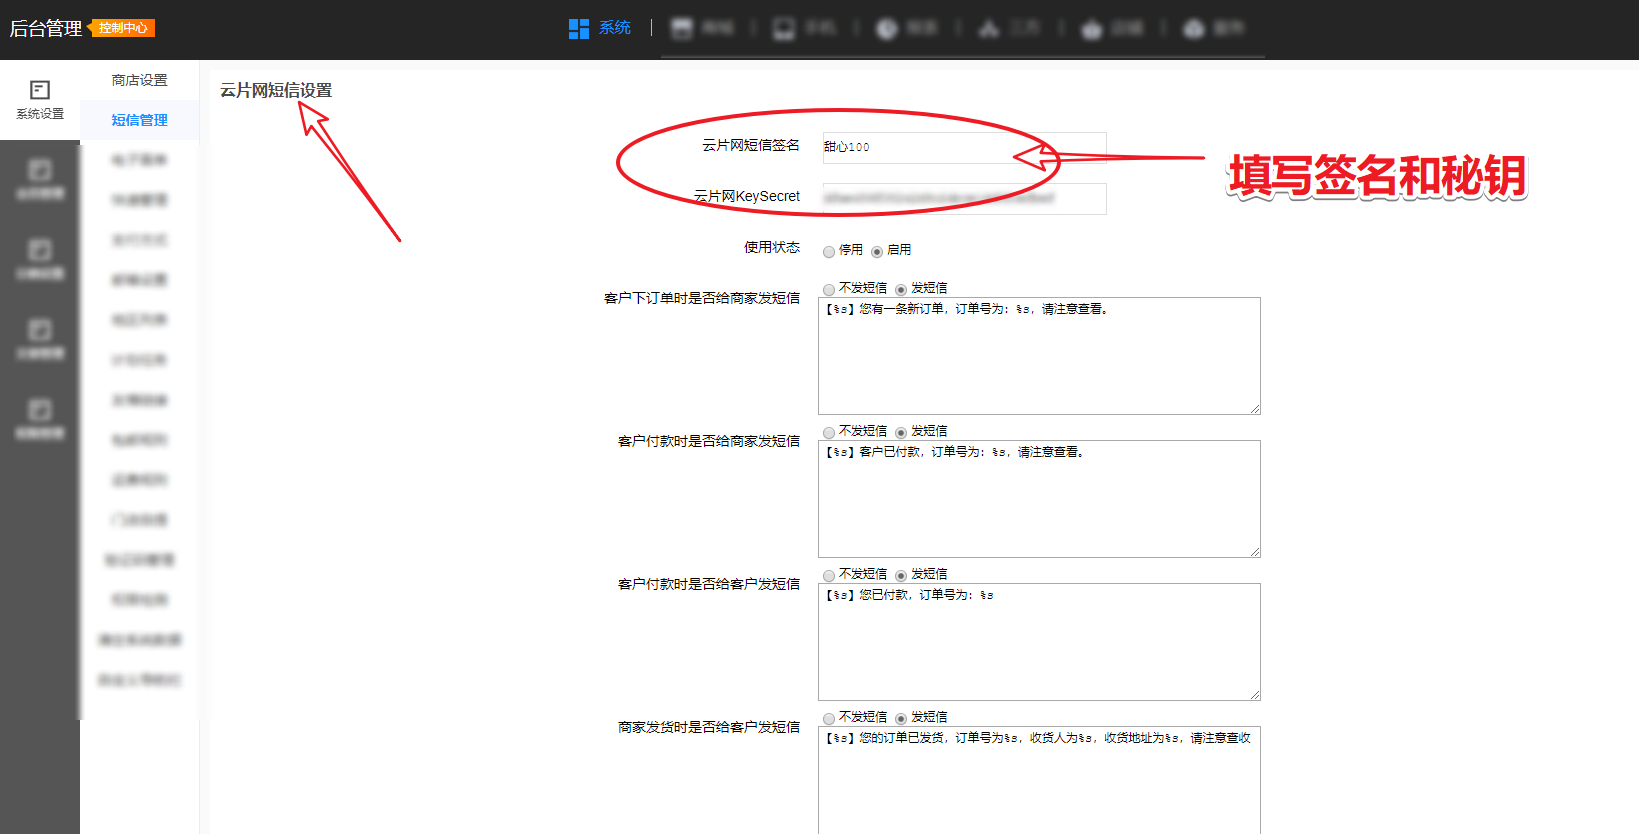Click the textarea containing 您有一条新订单

1039,356
